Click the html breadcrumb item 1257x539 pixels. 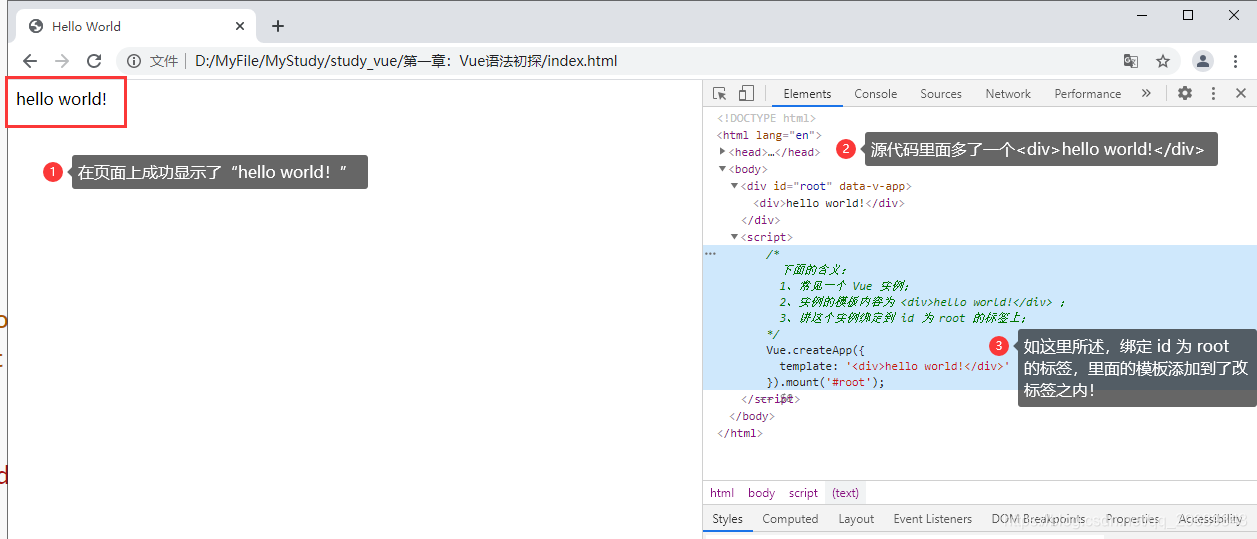(x=722, y=493)
